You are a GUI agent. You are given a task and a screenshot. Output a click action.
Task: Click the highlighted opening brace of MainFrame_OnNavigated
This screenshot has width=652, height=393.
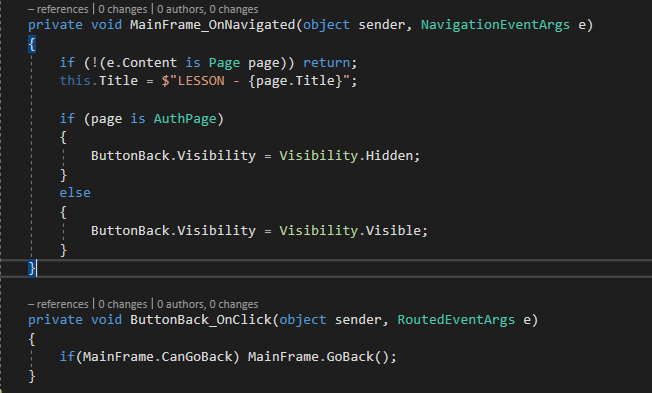coord(32,44)
